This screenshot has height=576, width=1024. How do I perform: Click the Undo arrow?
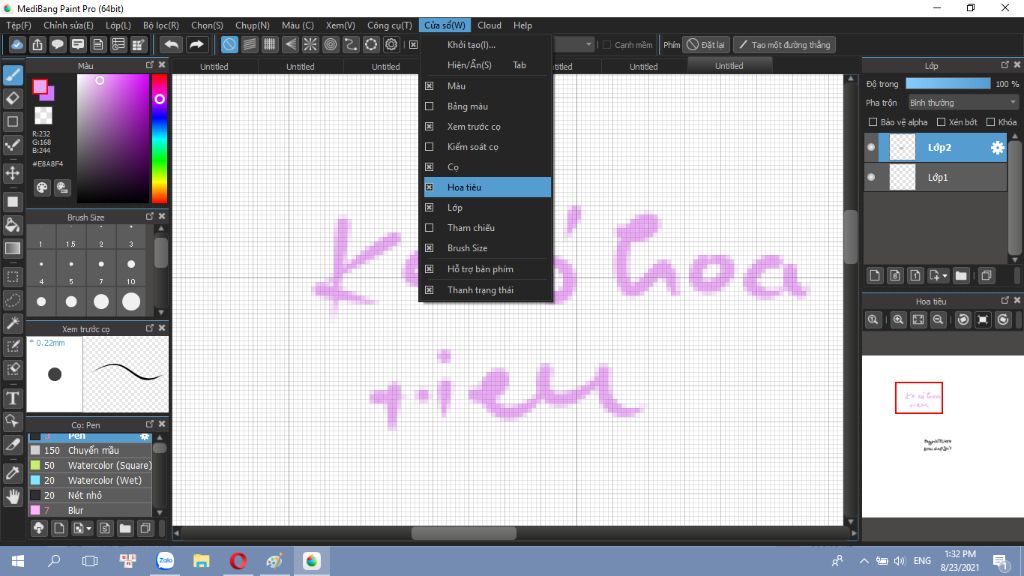[x=171, y=44]
